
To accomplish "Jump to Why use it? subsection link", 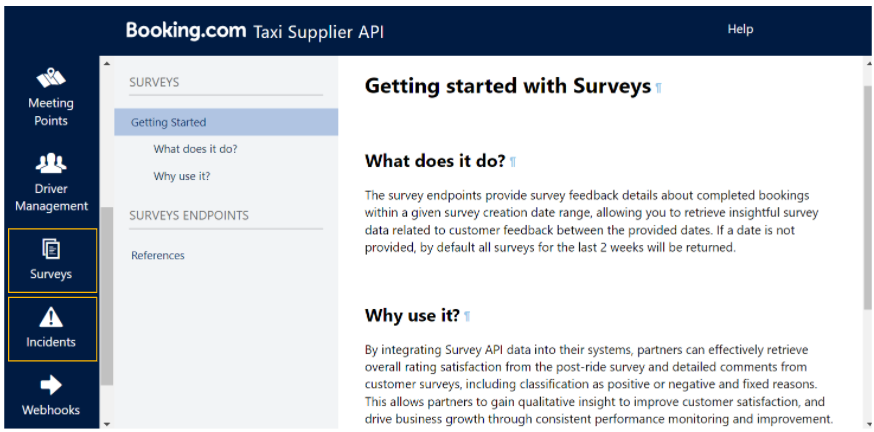I will (x=182, y=176).
